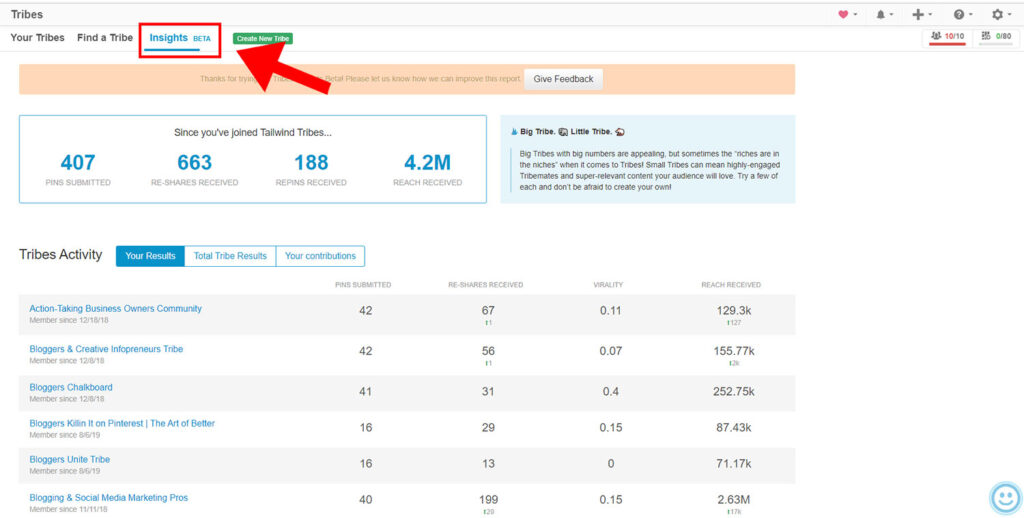Click the Member since 12/18/18 text
The image size is (1024, 518).
pyautogui.click(x=67, y=320)
